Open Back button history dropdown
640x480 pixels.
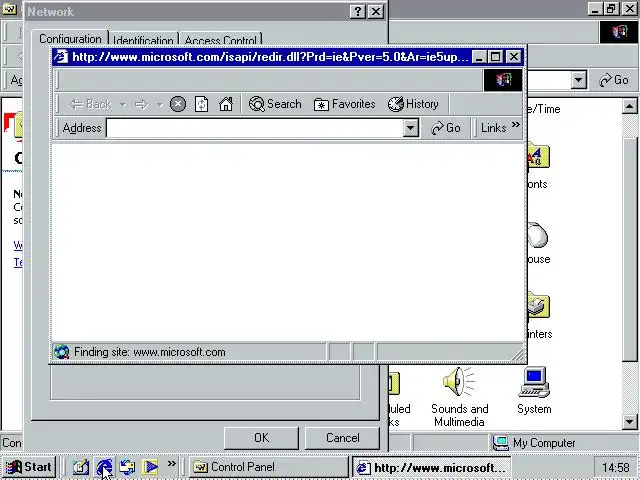click(123, 105)
